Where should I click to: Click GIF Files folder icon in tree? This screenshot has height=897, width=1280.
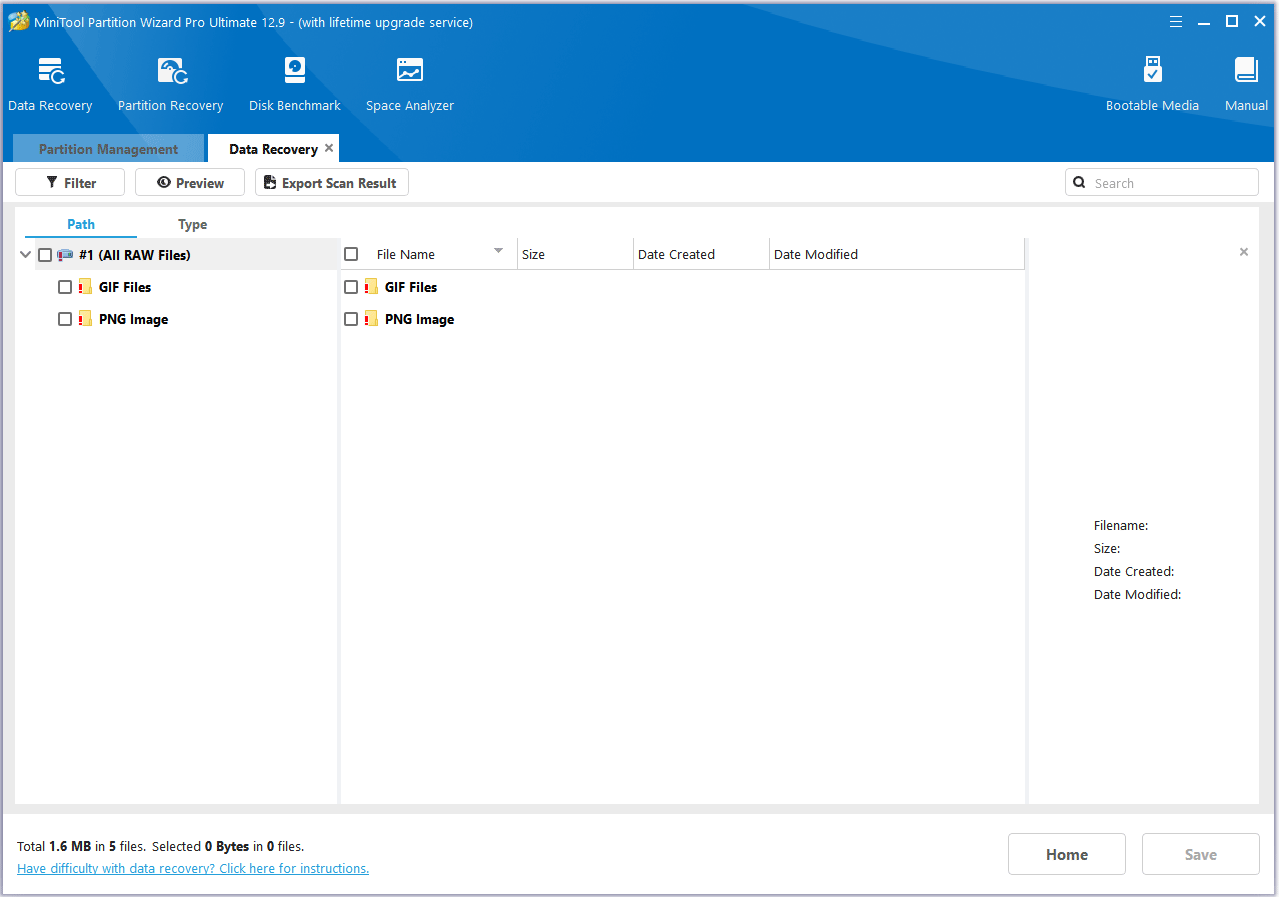85,287
